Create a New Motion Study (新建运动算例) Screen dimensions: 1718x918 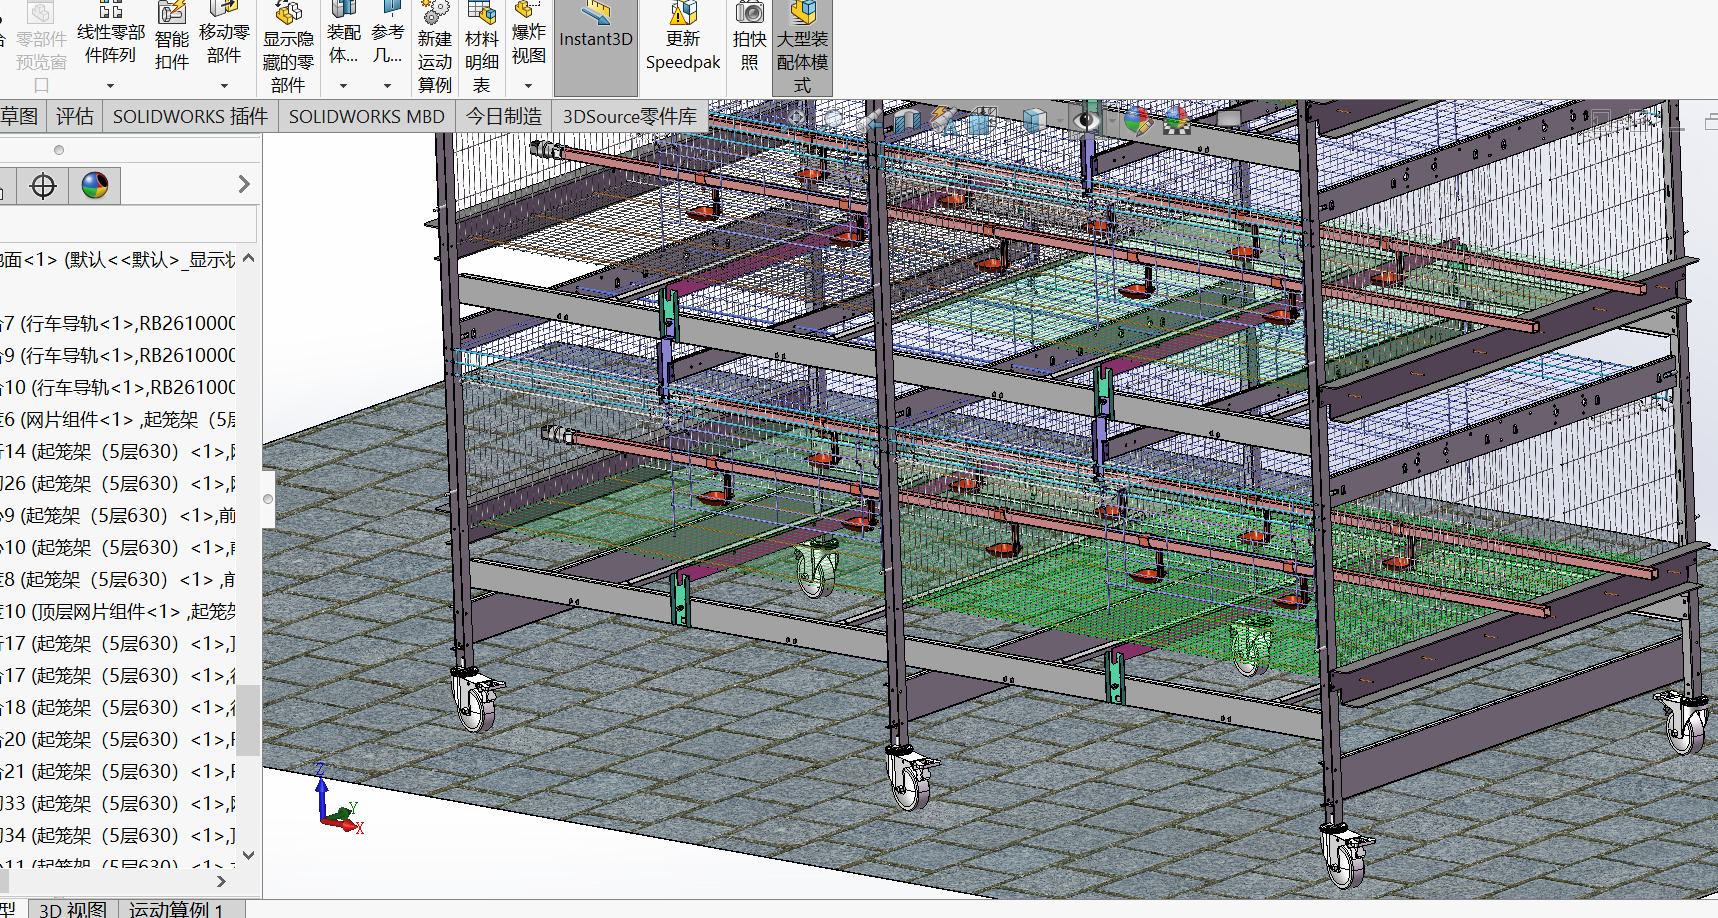pyautogui.click(x=434, y=48)
